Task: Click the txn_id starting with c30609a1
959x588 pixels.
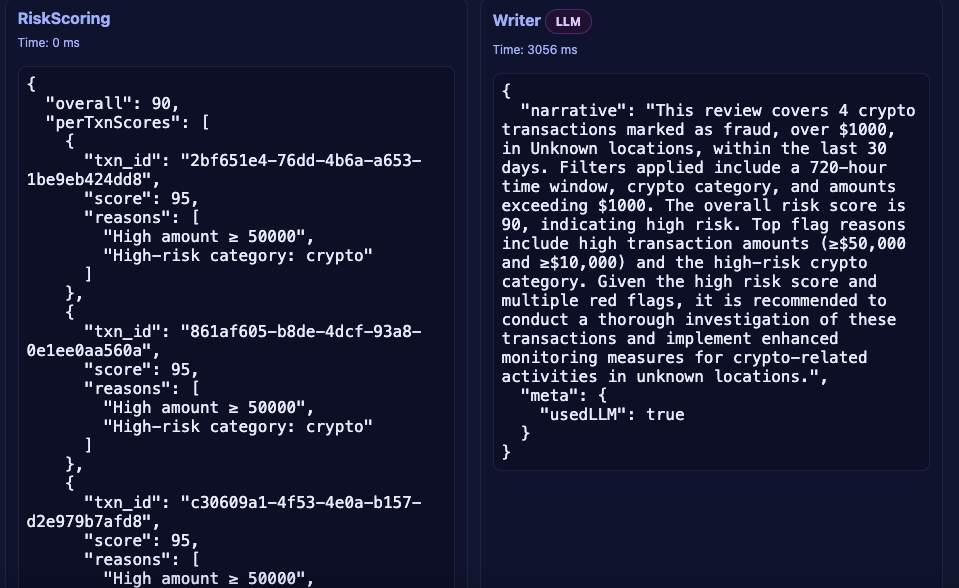Action: click(x=300, y=502)
